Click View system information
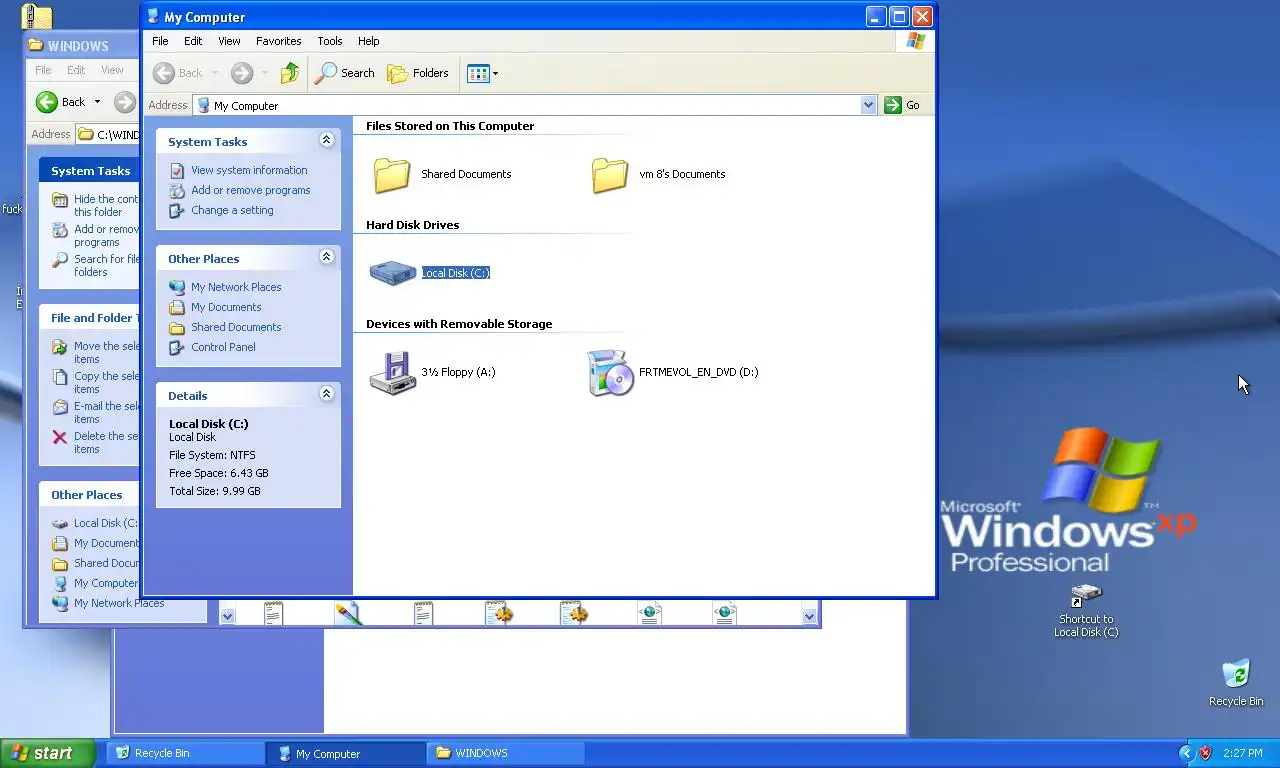The height and width of the screenshot is (768, 1280). [249, 170]
